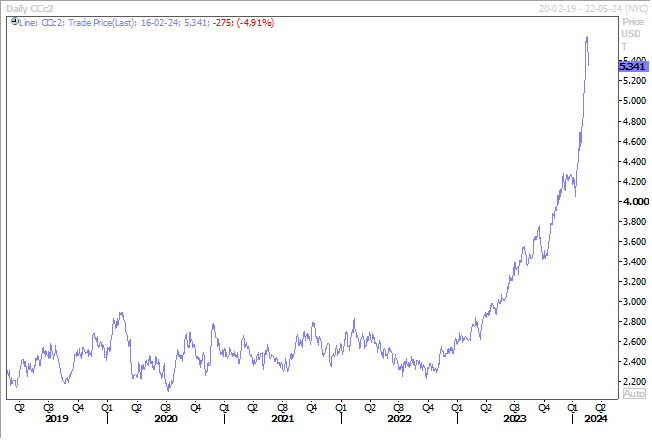Screen dimensions: 652x440
Task: Click the 2.600 price axis label
Action: click(x=634, y=342)
